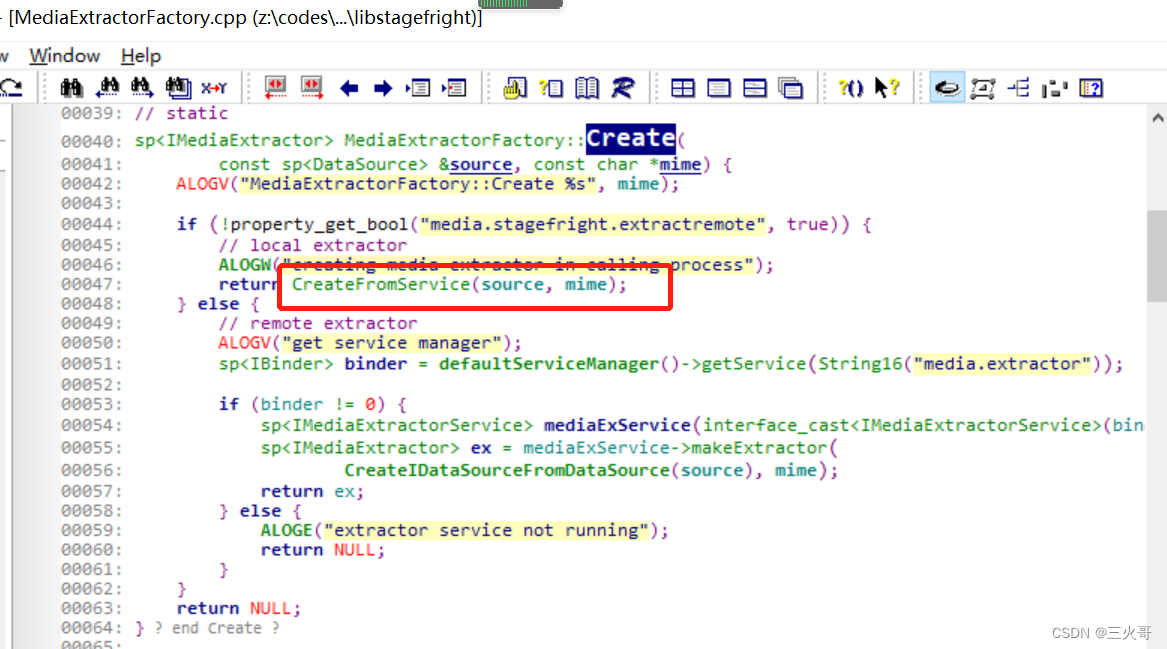Click mediaExService declaration on line 54
1167x649 pixels.
pyautogui.click(x=617, y=425)
